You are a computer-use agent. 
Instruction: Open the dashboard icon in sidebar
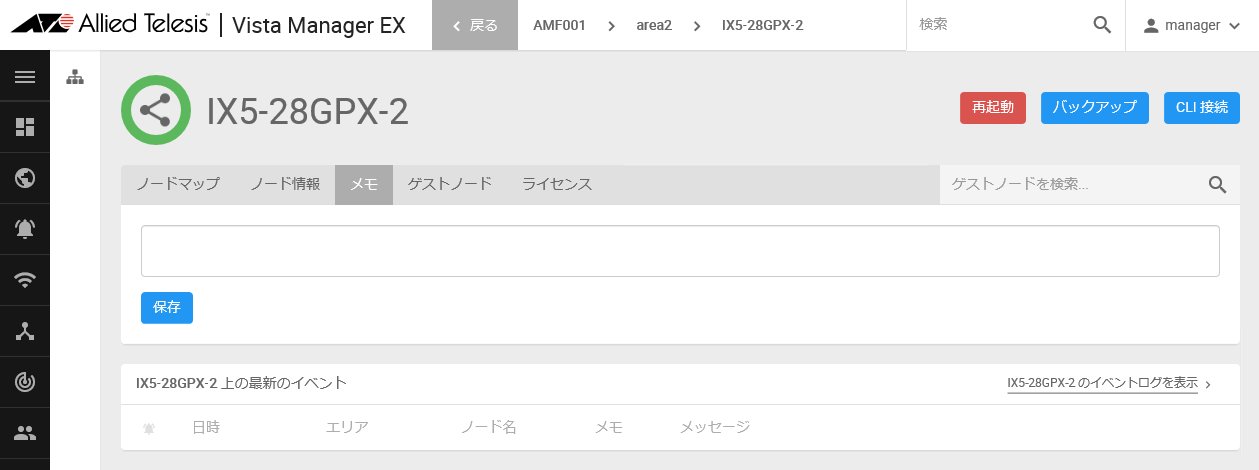pyautogui.click(x=25, y=127)
